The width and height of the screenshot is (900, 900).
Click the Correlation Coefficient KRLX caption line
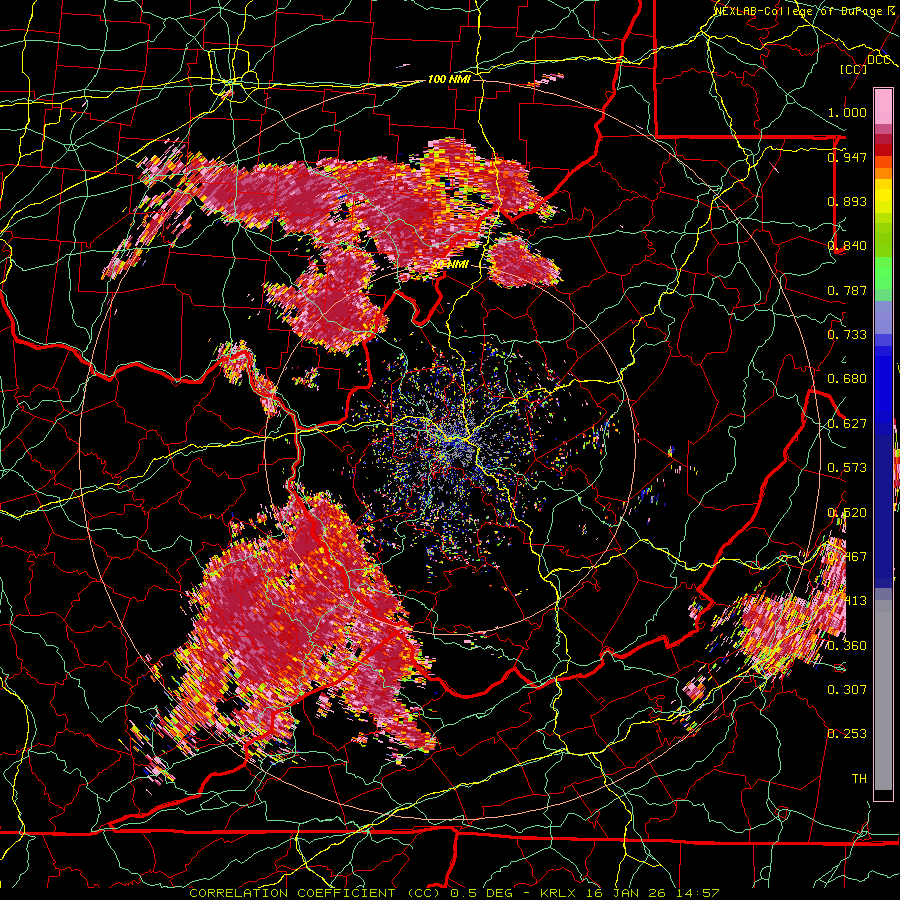[454, 893]
